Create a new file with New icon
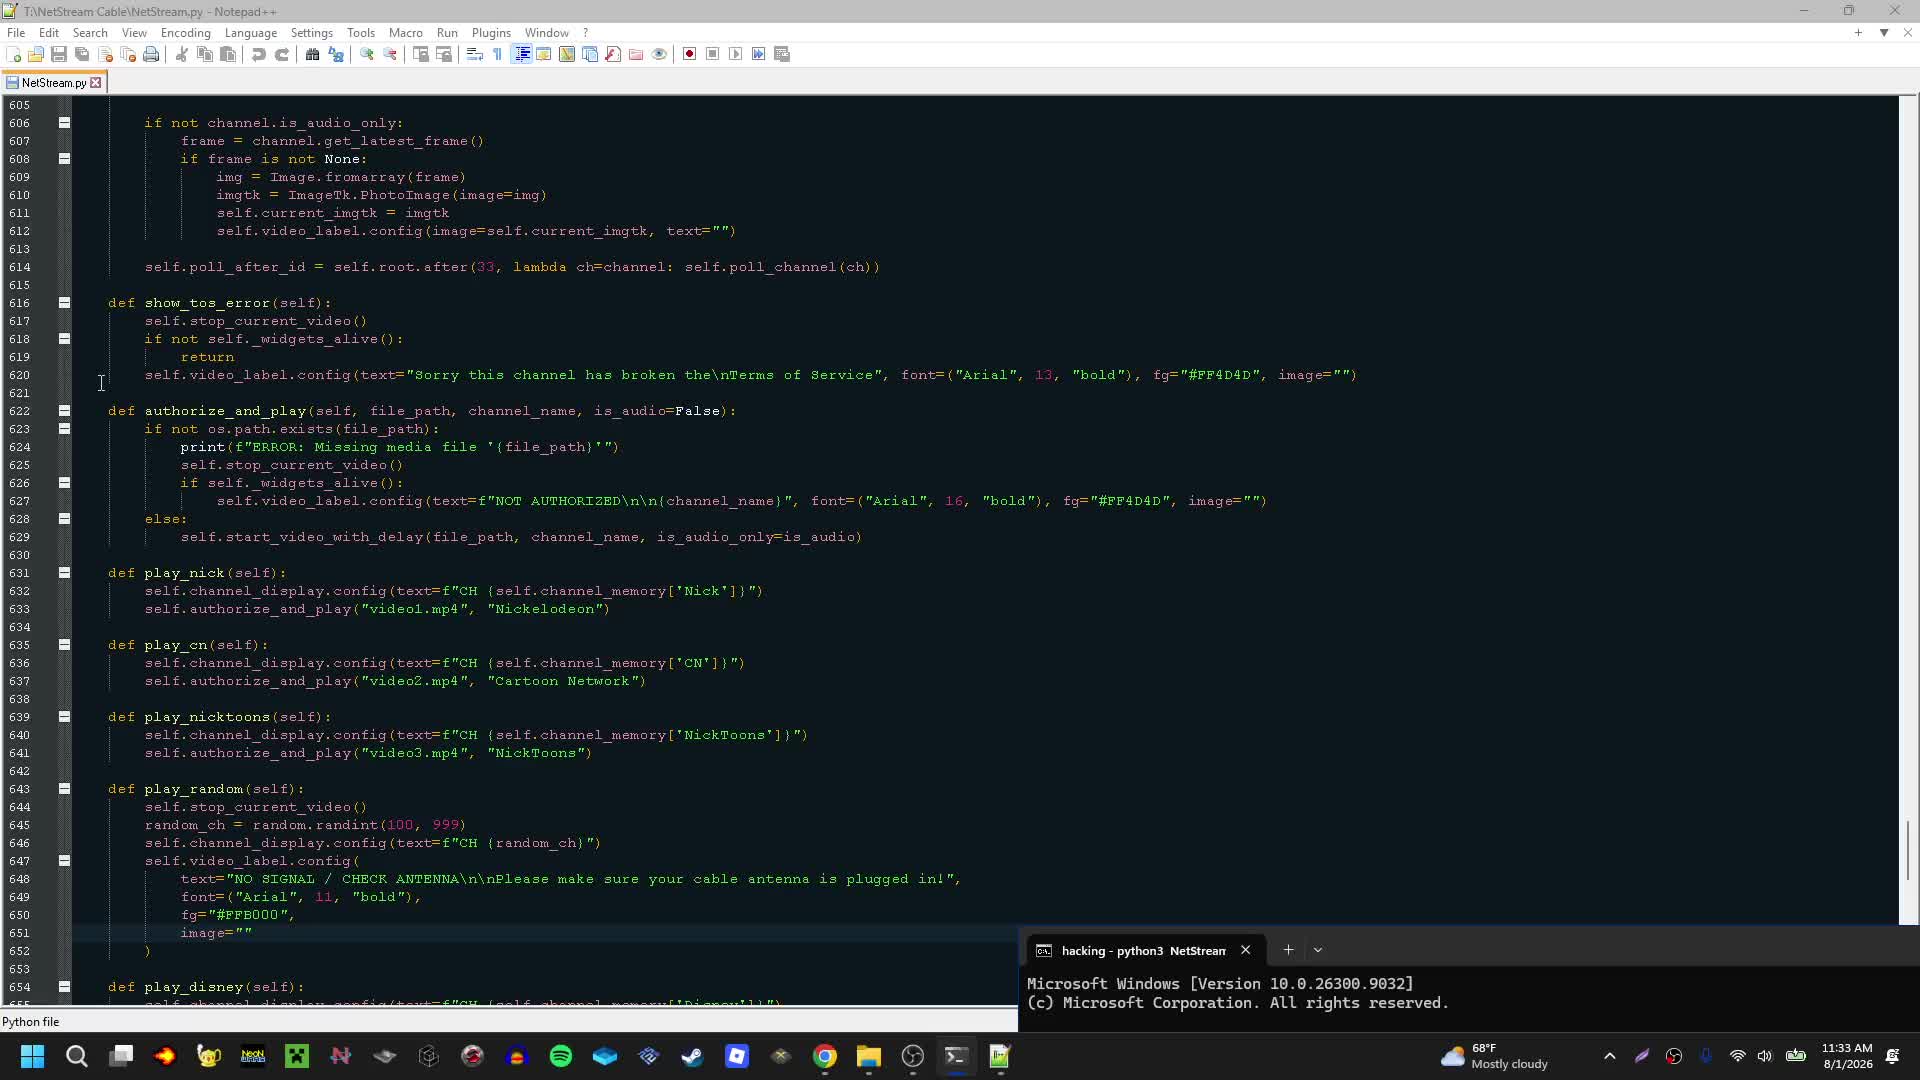 coord(14,54)
